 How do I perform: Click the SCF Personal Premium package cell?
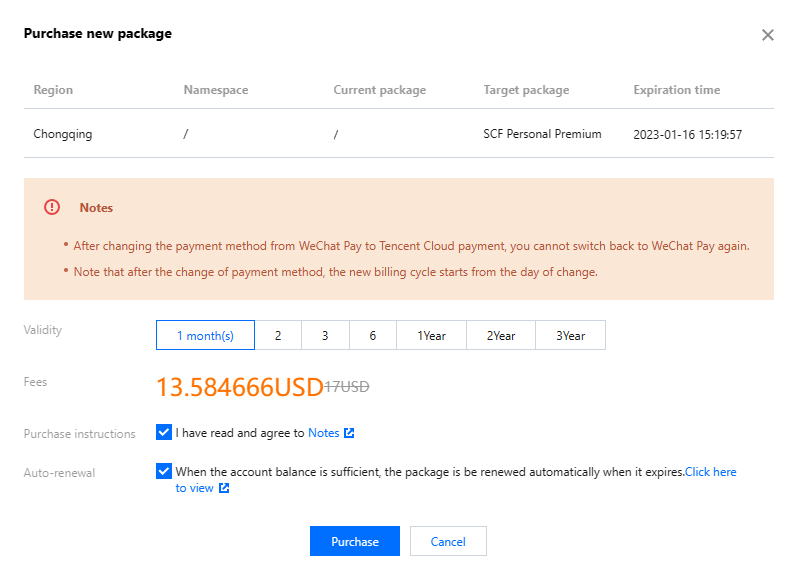542,134
